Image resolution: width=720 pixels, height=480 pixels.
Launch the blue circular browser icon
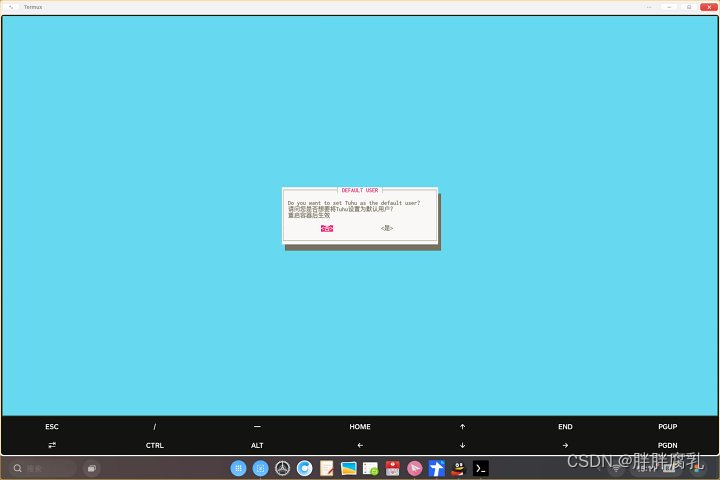[304, 469]
